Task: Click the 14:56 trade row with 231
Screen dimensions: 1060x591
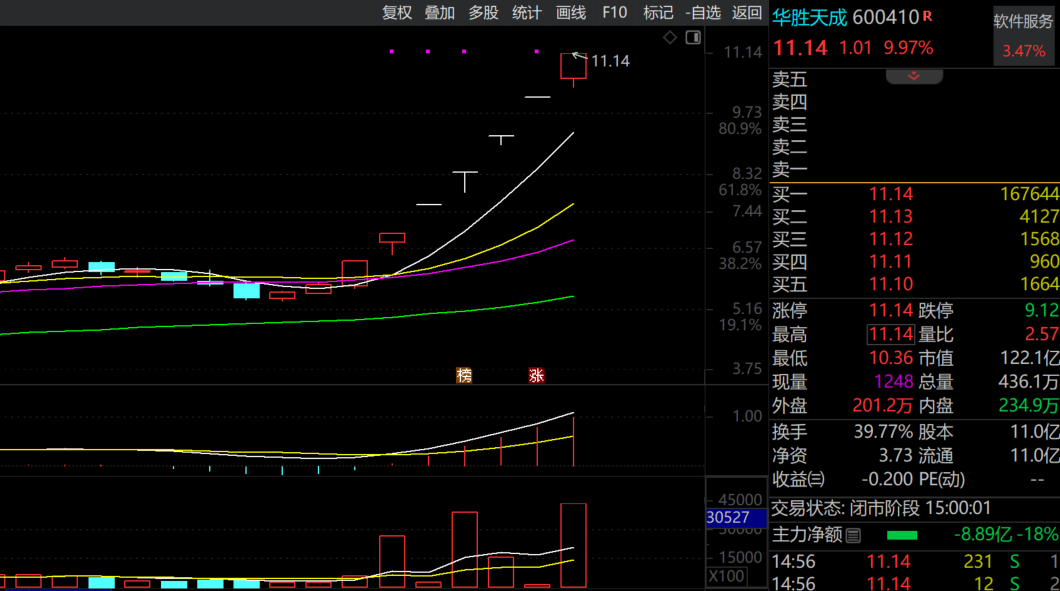Action: pyautogui.click(x=915, y=561)
